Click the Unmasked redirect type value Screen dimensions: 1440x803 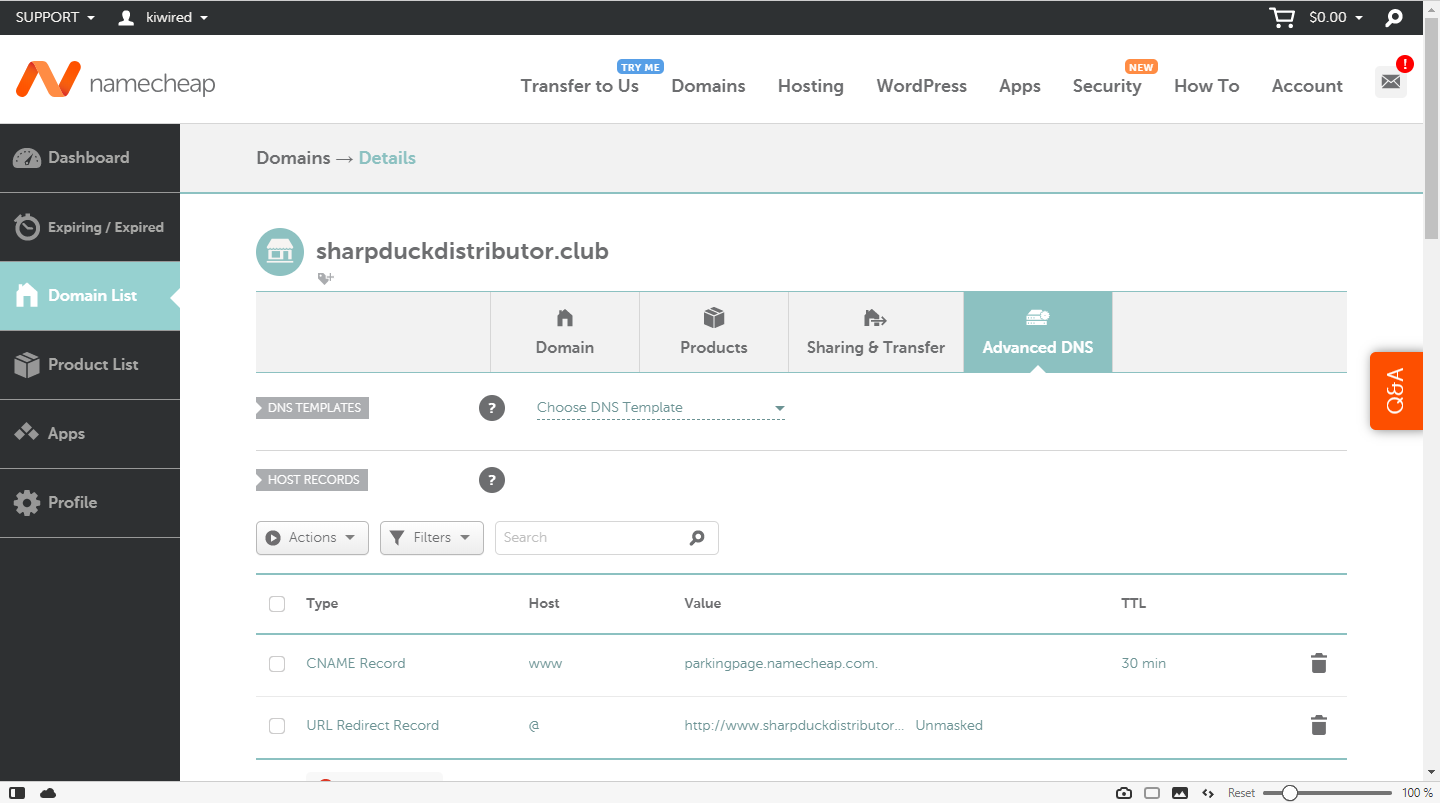pyautogui.click(x=949, y=726)
